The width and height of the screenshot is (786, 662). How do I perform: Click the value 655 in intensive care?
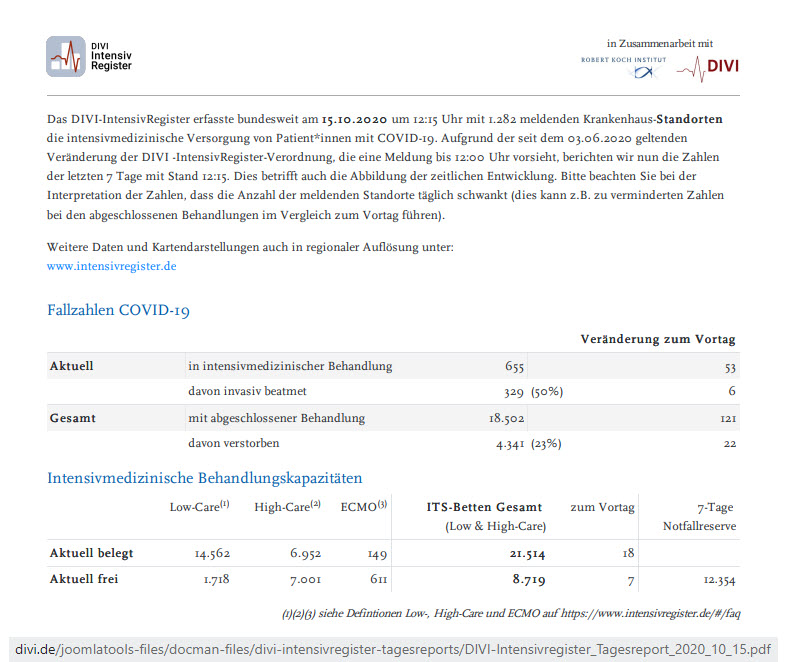pos(514,367)
